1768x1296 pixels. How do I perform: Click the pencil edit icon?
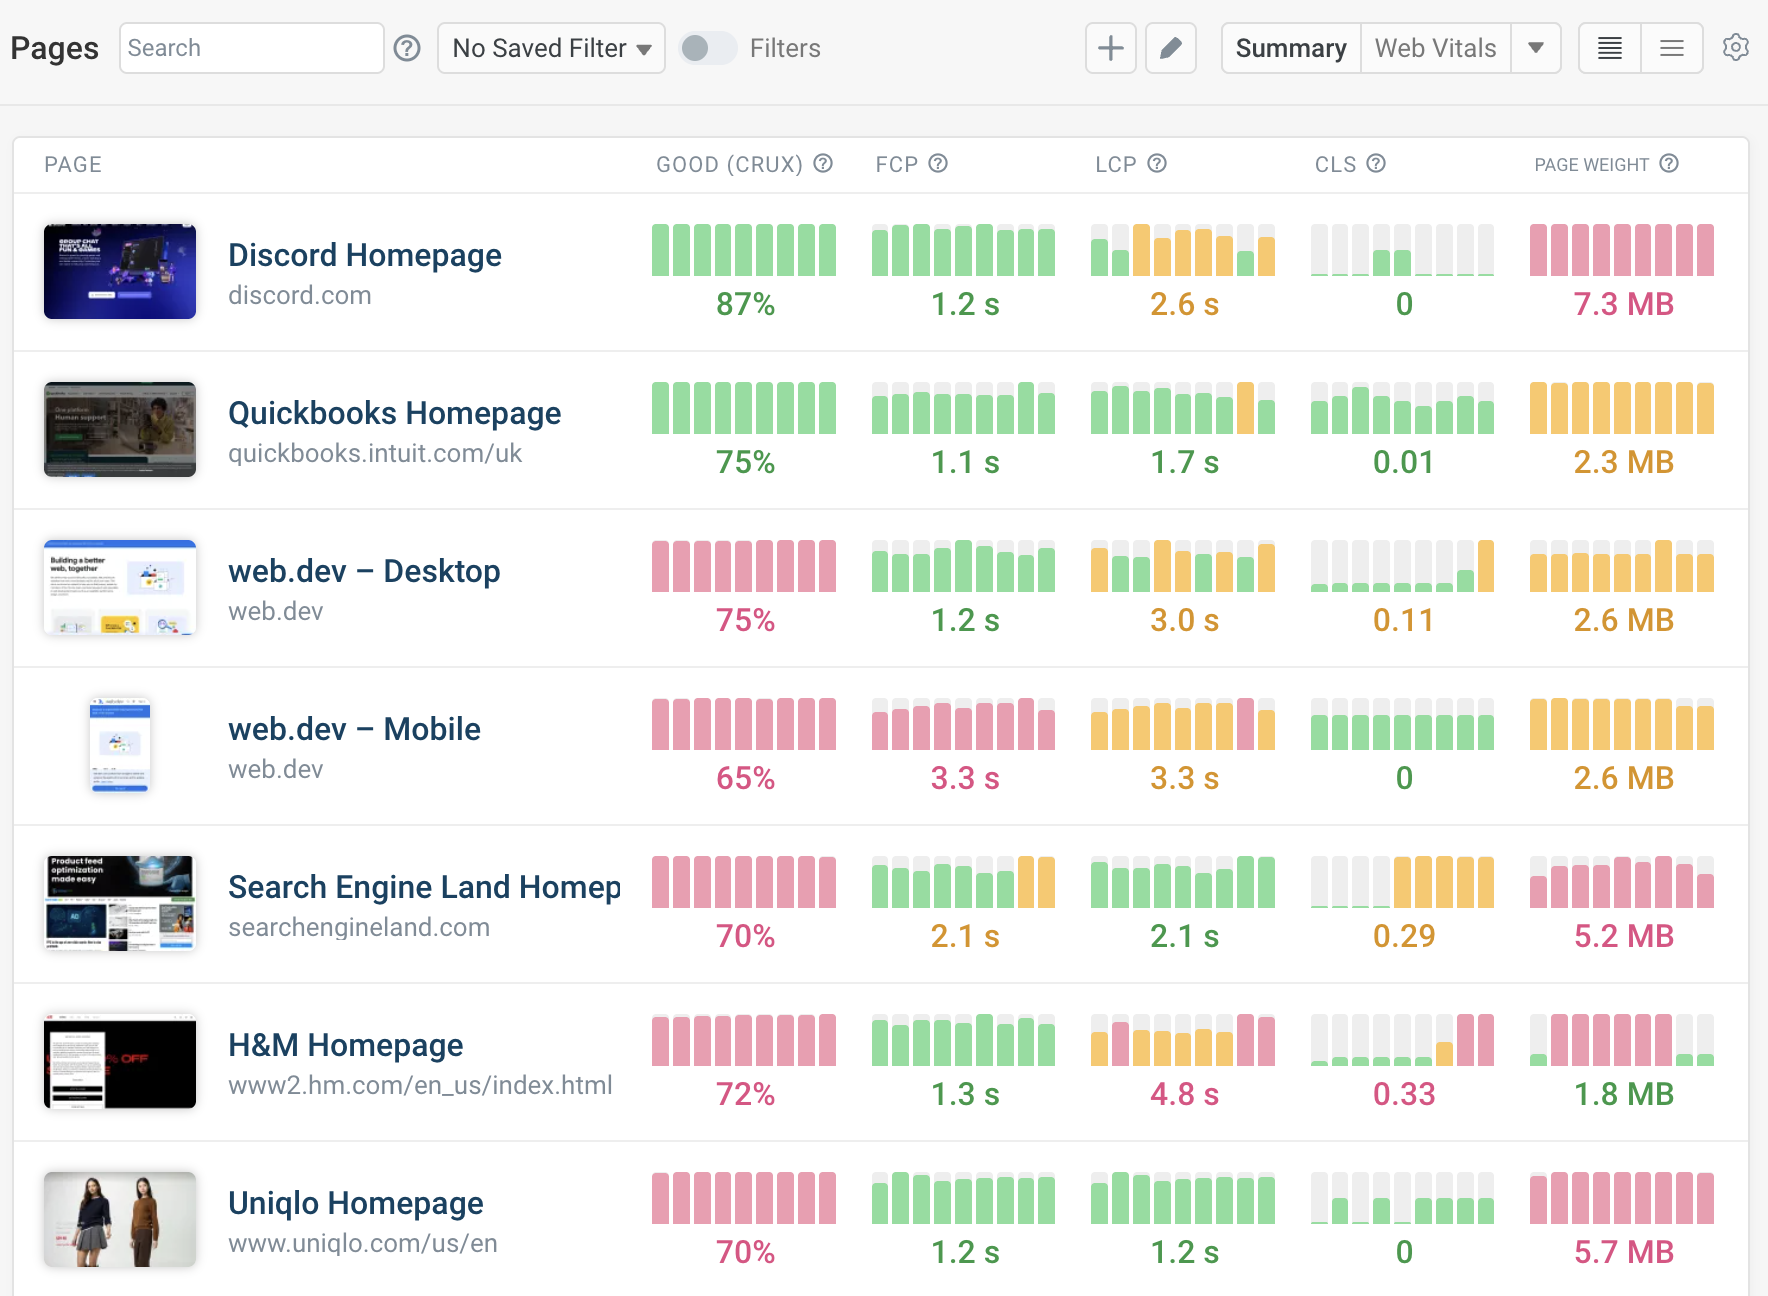(x=1170, y=48)
